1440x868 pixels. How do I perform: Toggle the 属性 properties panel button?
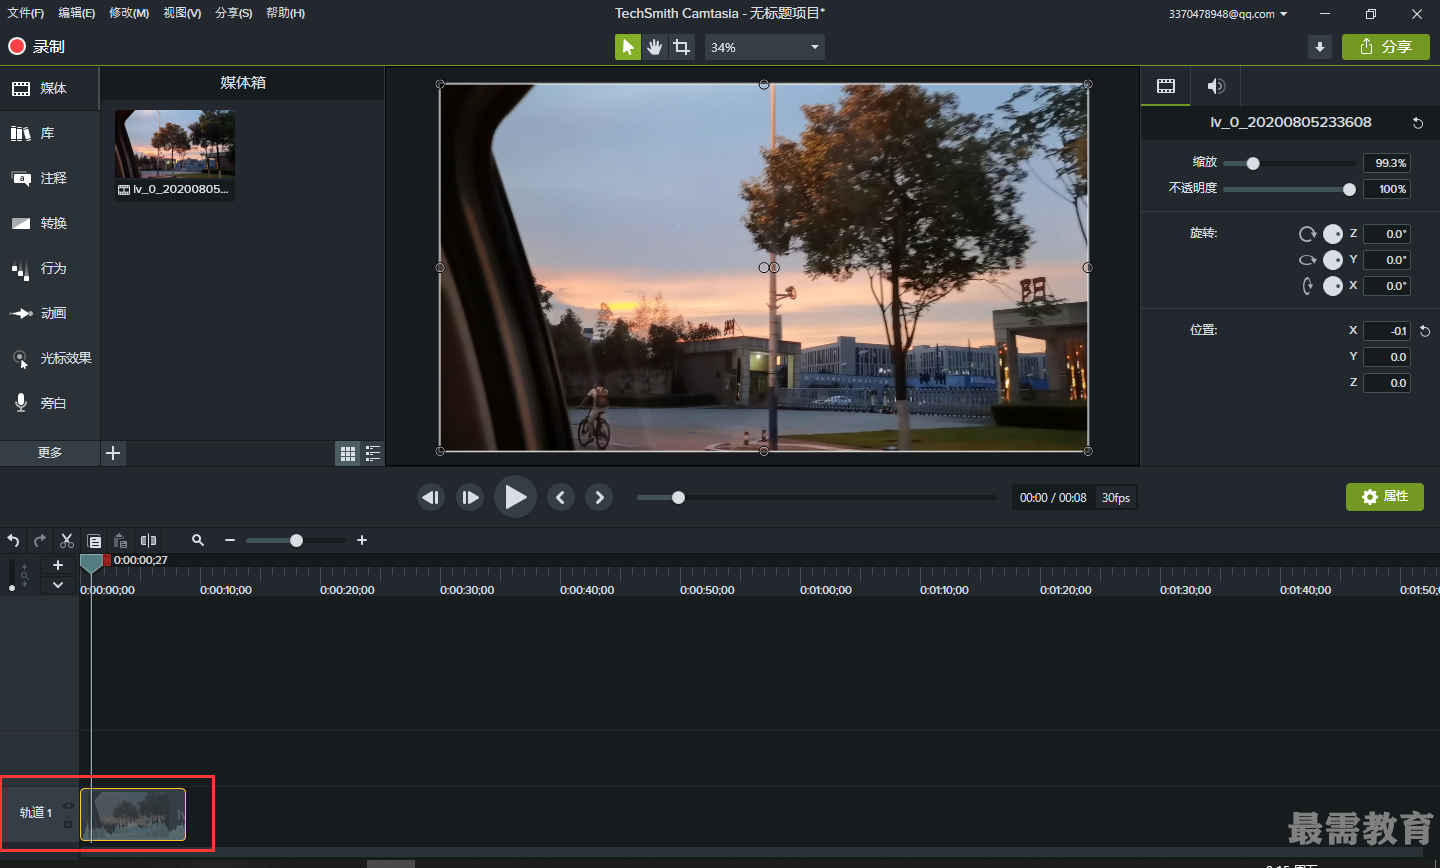(1385, 497)
